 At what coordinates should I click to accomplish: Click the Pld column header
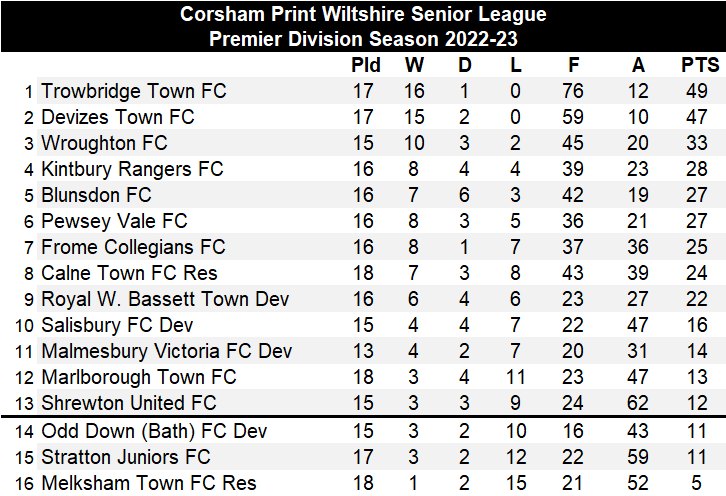click(x=365, y=65)
